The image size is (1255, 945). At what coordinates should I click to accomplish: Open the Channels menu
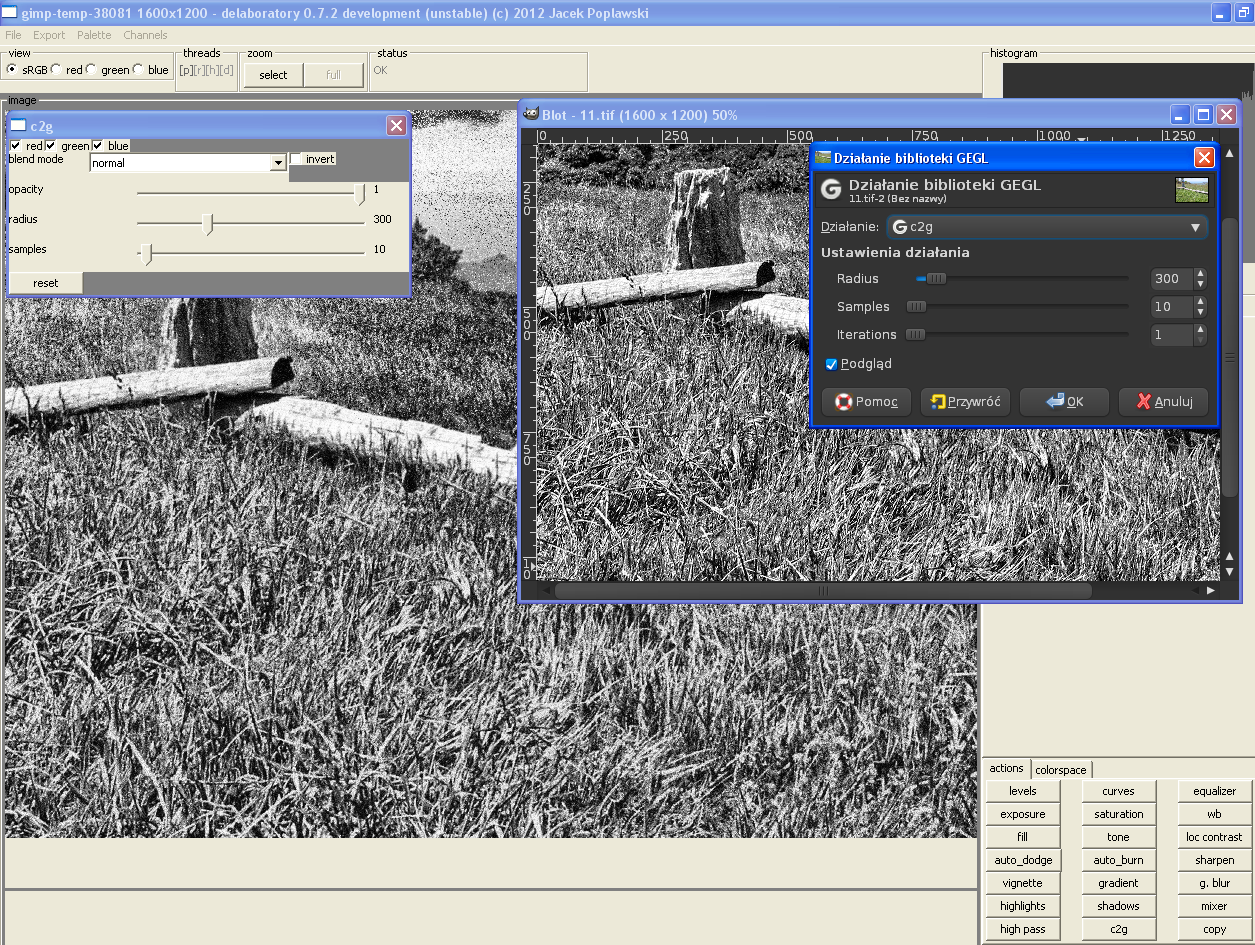[x=145, y=35]
